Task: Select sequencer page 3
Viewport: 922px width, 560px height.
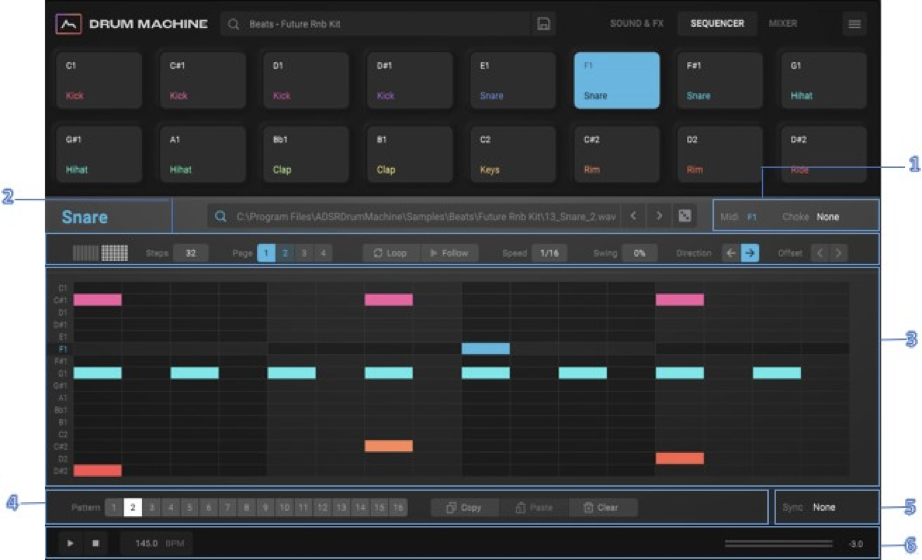Action: click(304, 253)
